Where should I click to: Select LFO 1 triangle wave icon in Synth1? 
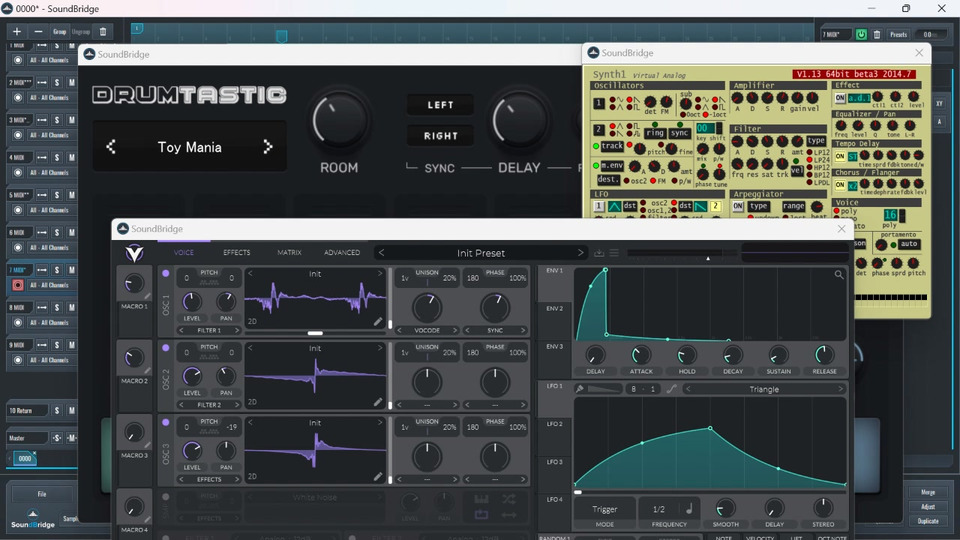coord(615,206)
